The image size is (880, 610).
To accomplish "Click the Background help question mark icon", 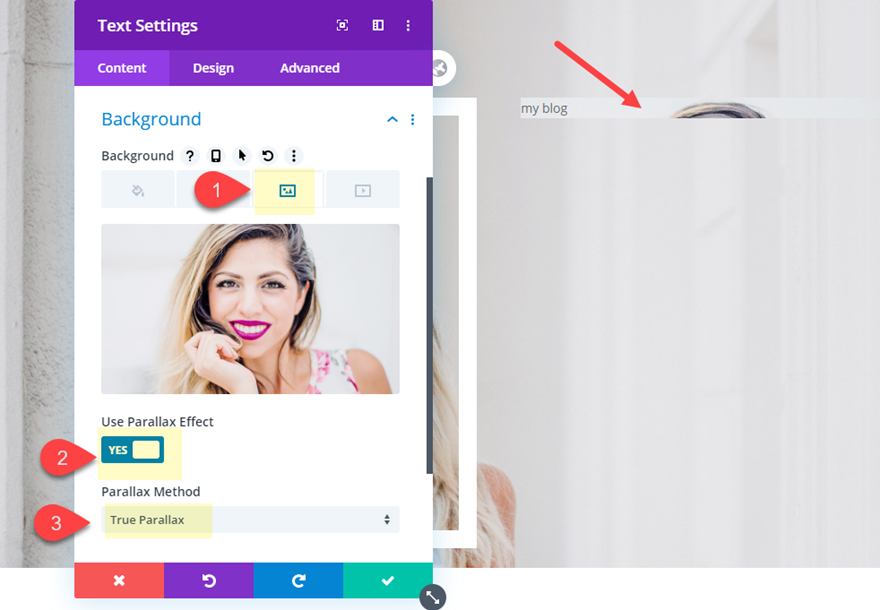I will point(190,155).
